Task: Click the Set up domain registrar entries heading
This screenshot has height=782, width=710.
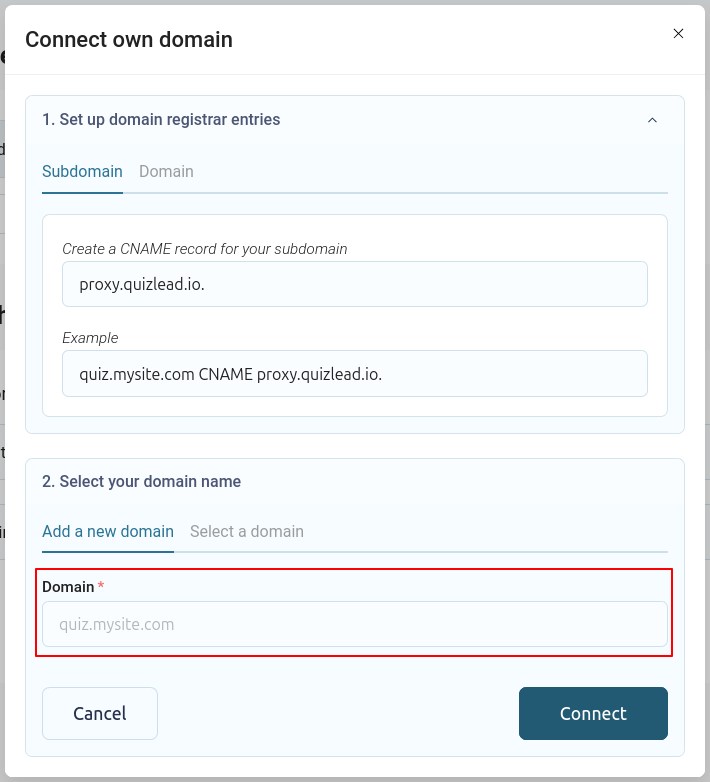Action: pyautogui.click(x=161, y=120)
